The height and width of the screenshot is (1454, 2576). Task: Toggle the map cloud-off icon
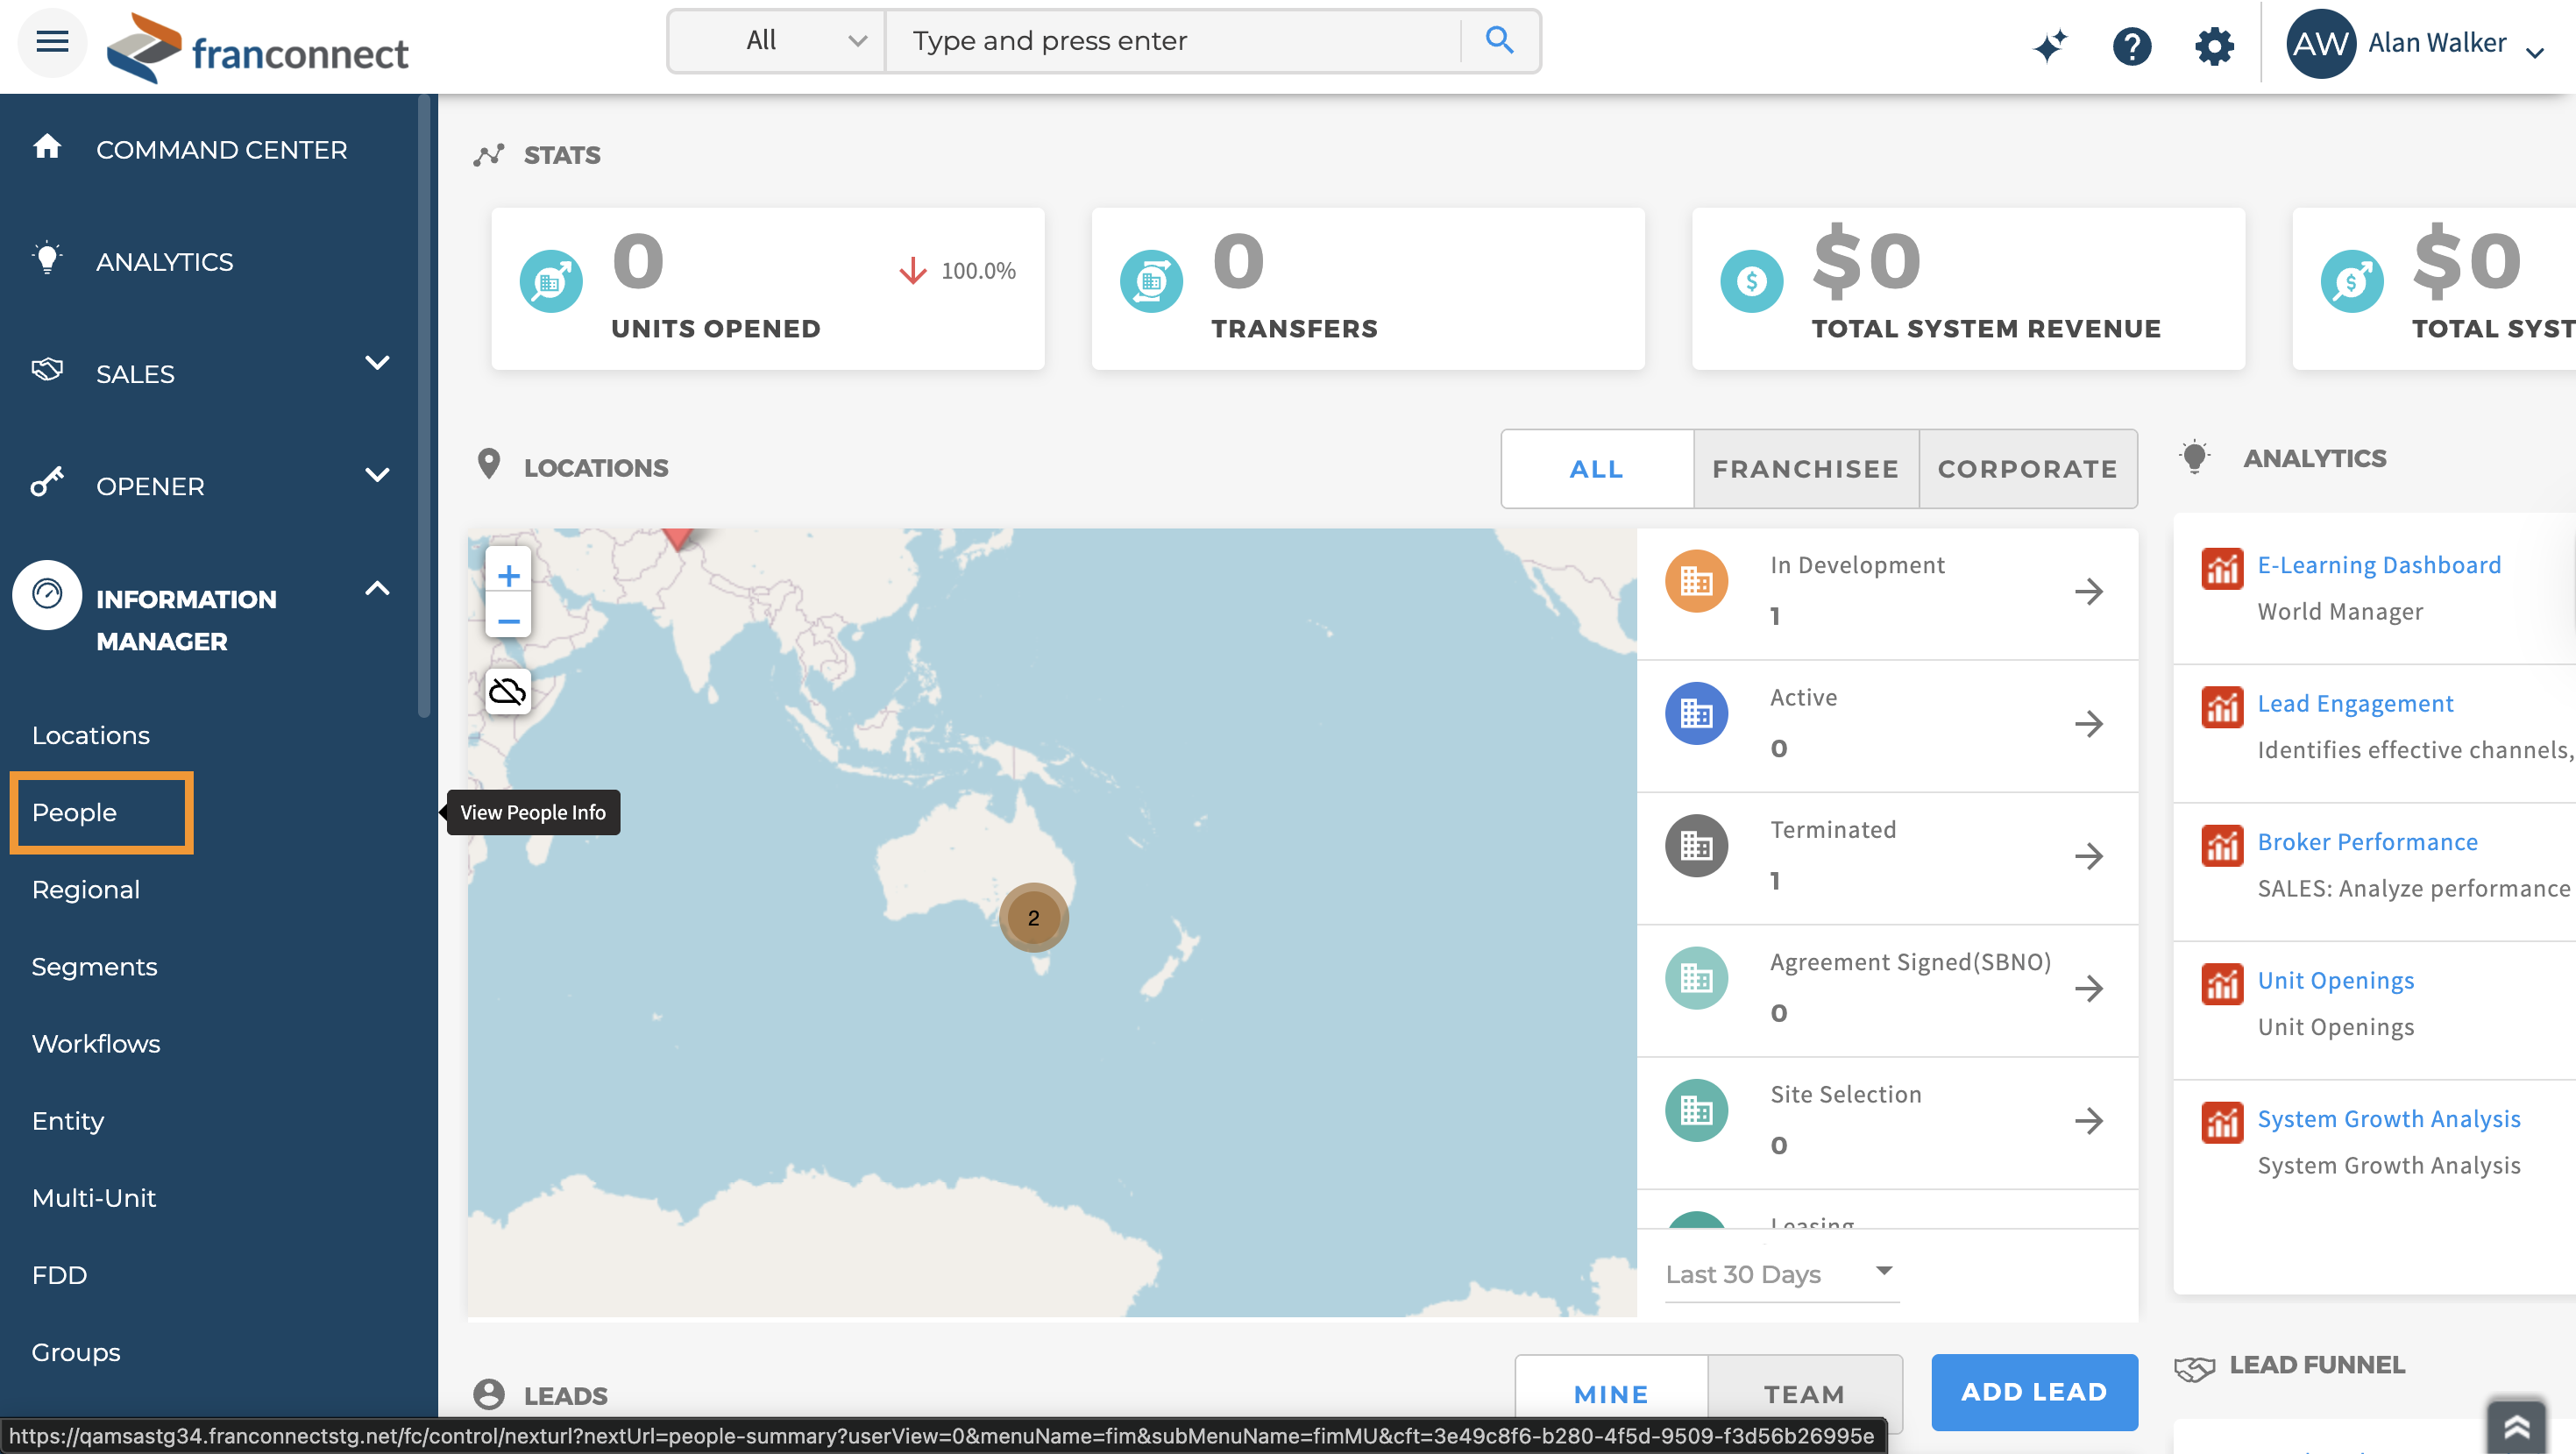coord(508,691)
